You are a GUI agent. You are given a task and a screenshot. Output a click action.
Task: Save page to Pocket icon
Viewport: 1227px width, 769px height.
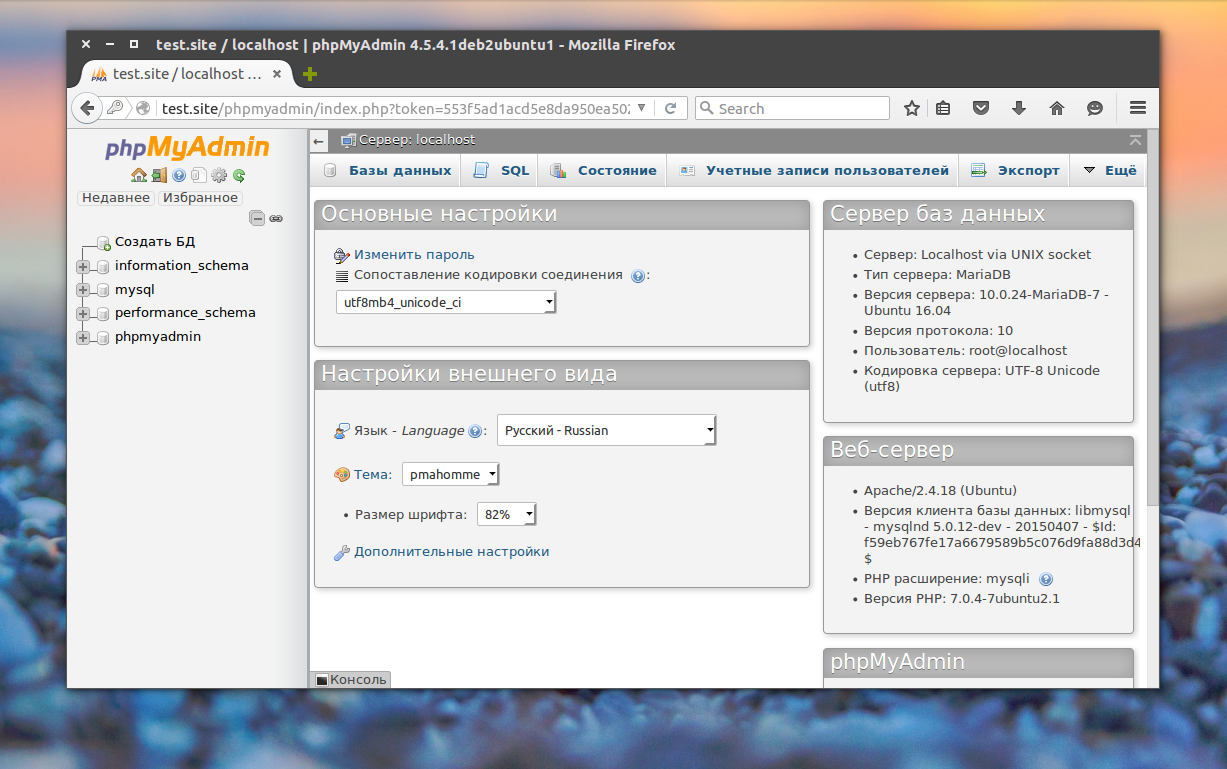tap(981, 108)
